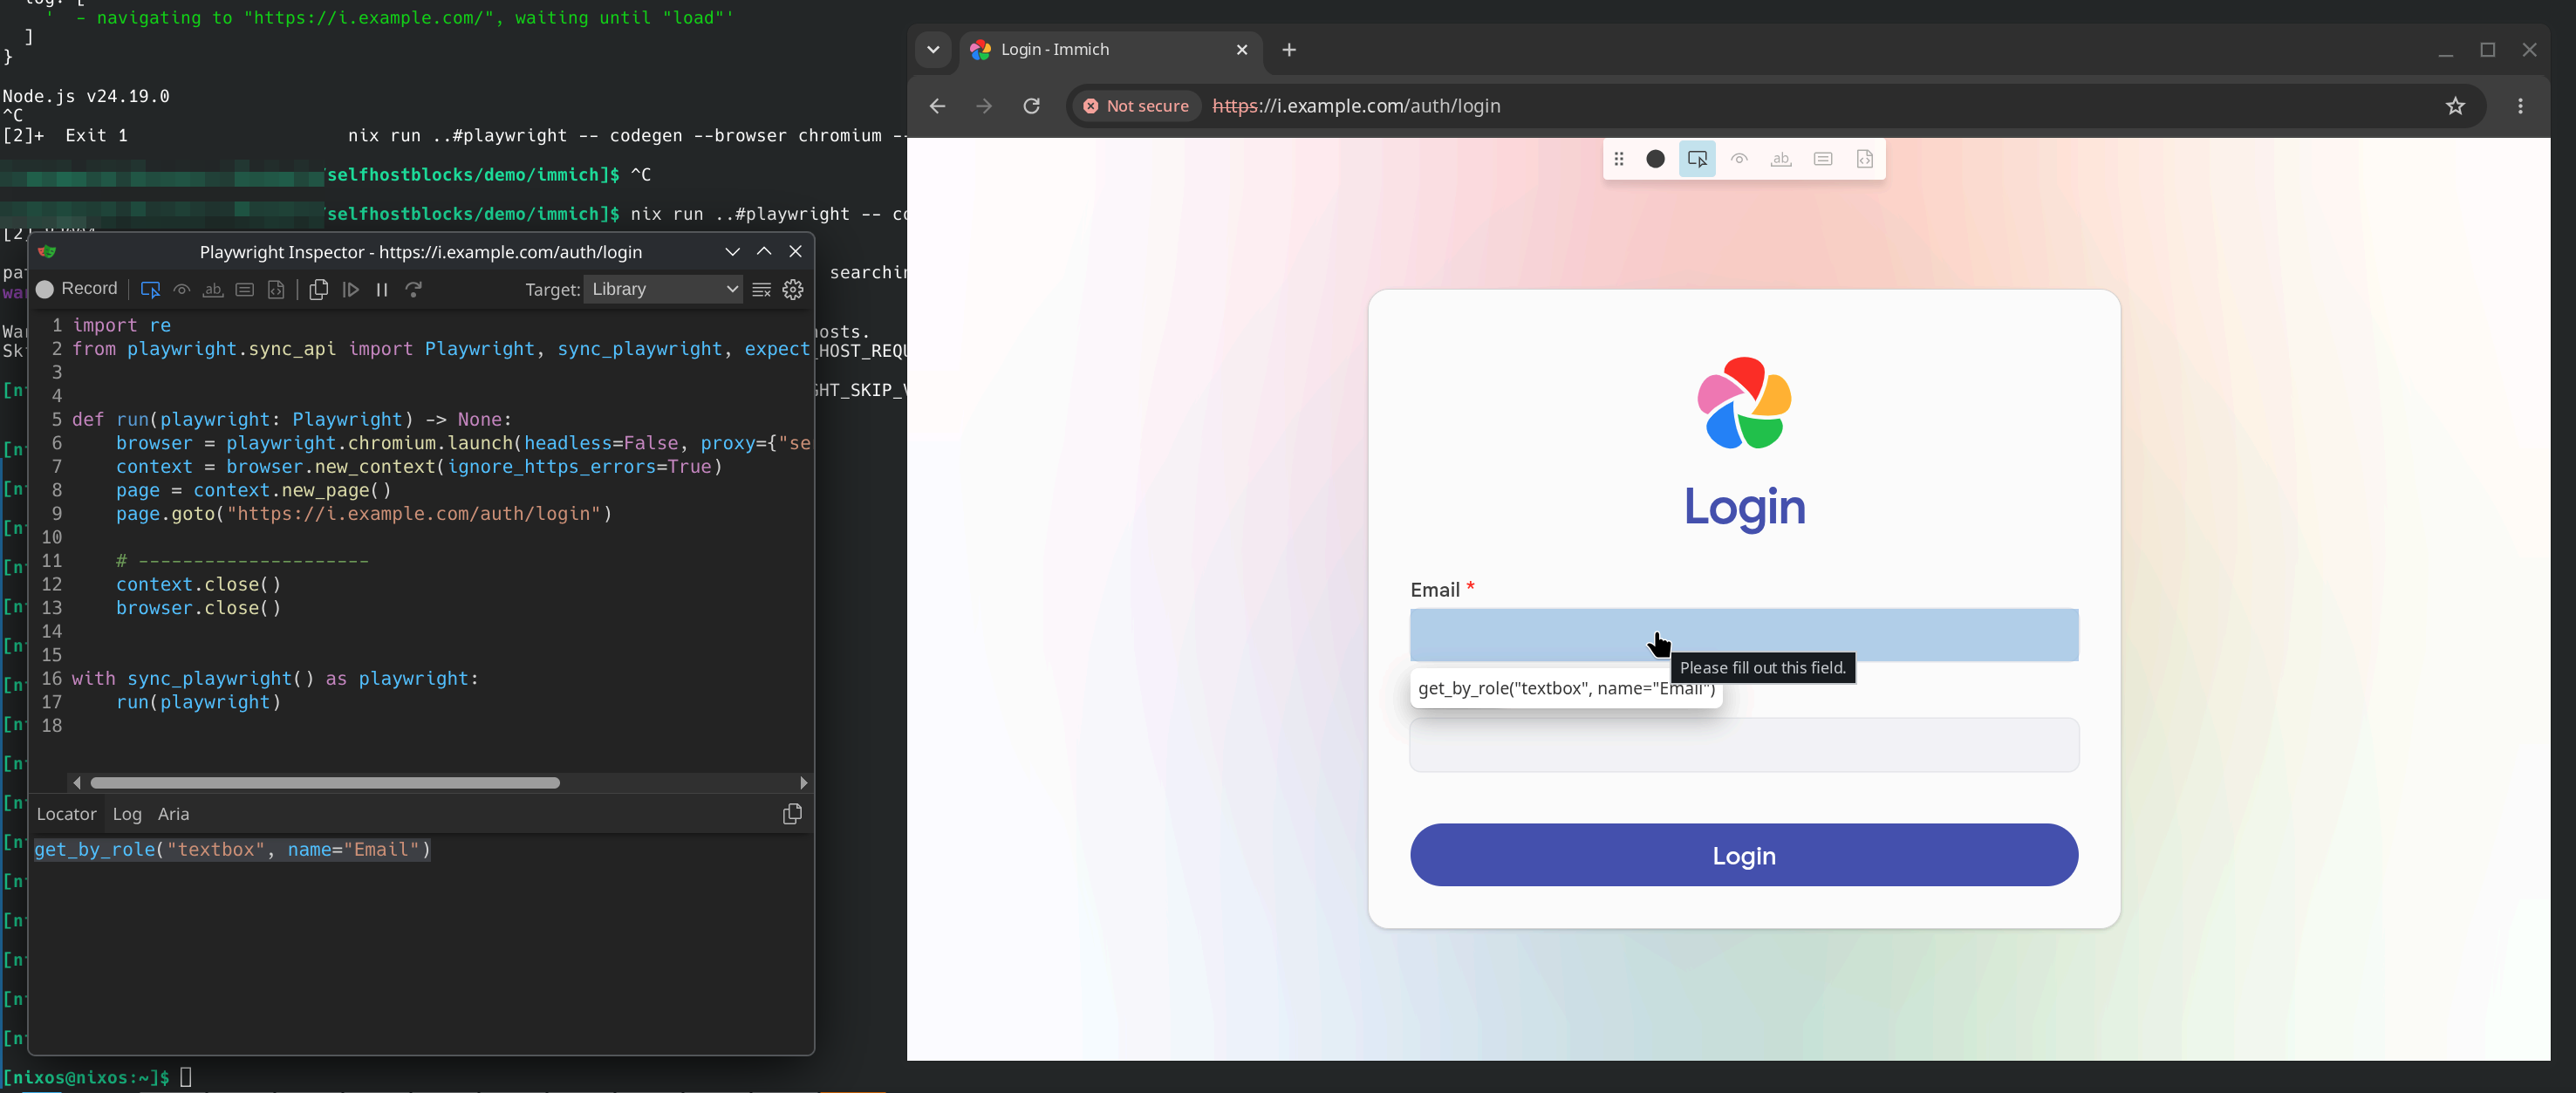This screenshot has width=2576, height=1093.
Task: Click code line 12 context.close()
Action: 199,585
